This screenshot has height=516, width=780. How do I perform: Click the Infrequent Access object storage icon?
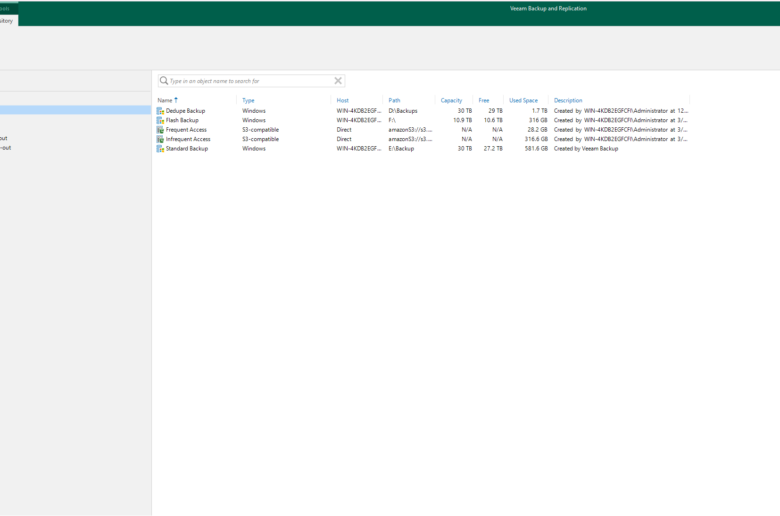click(160, 139)
